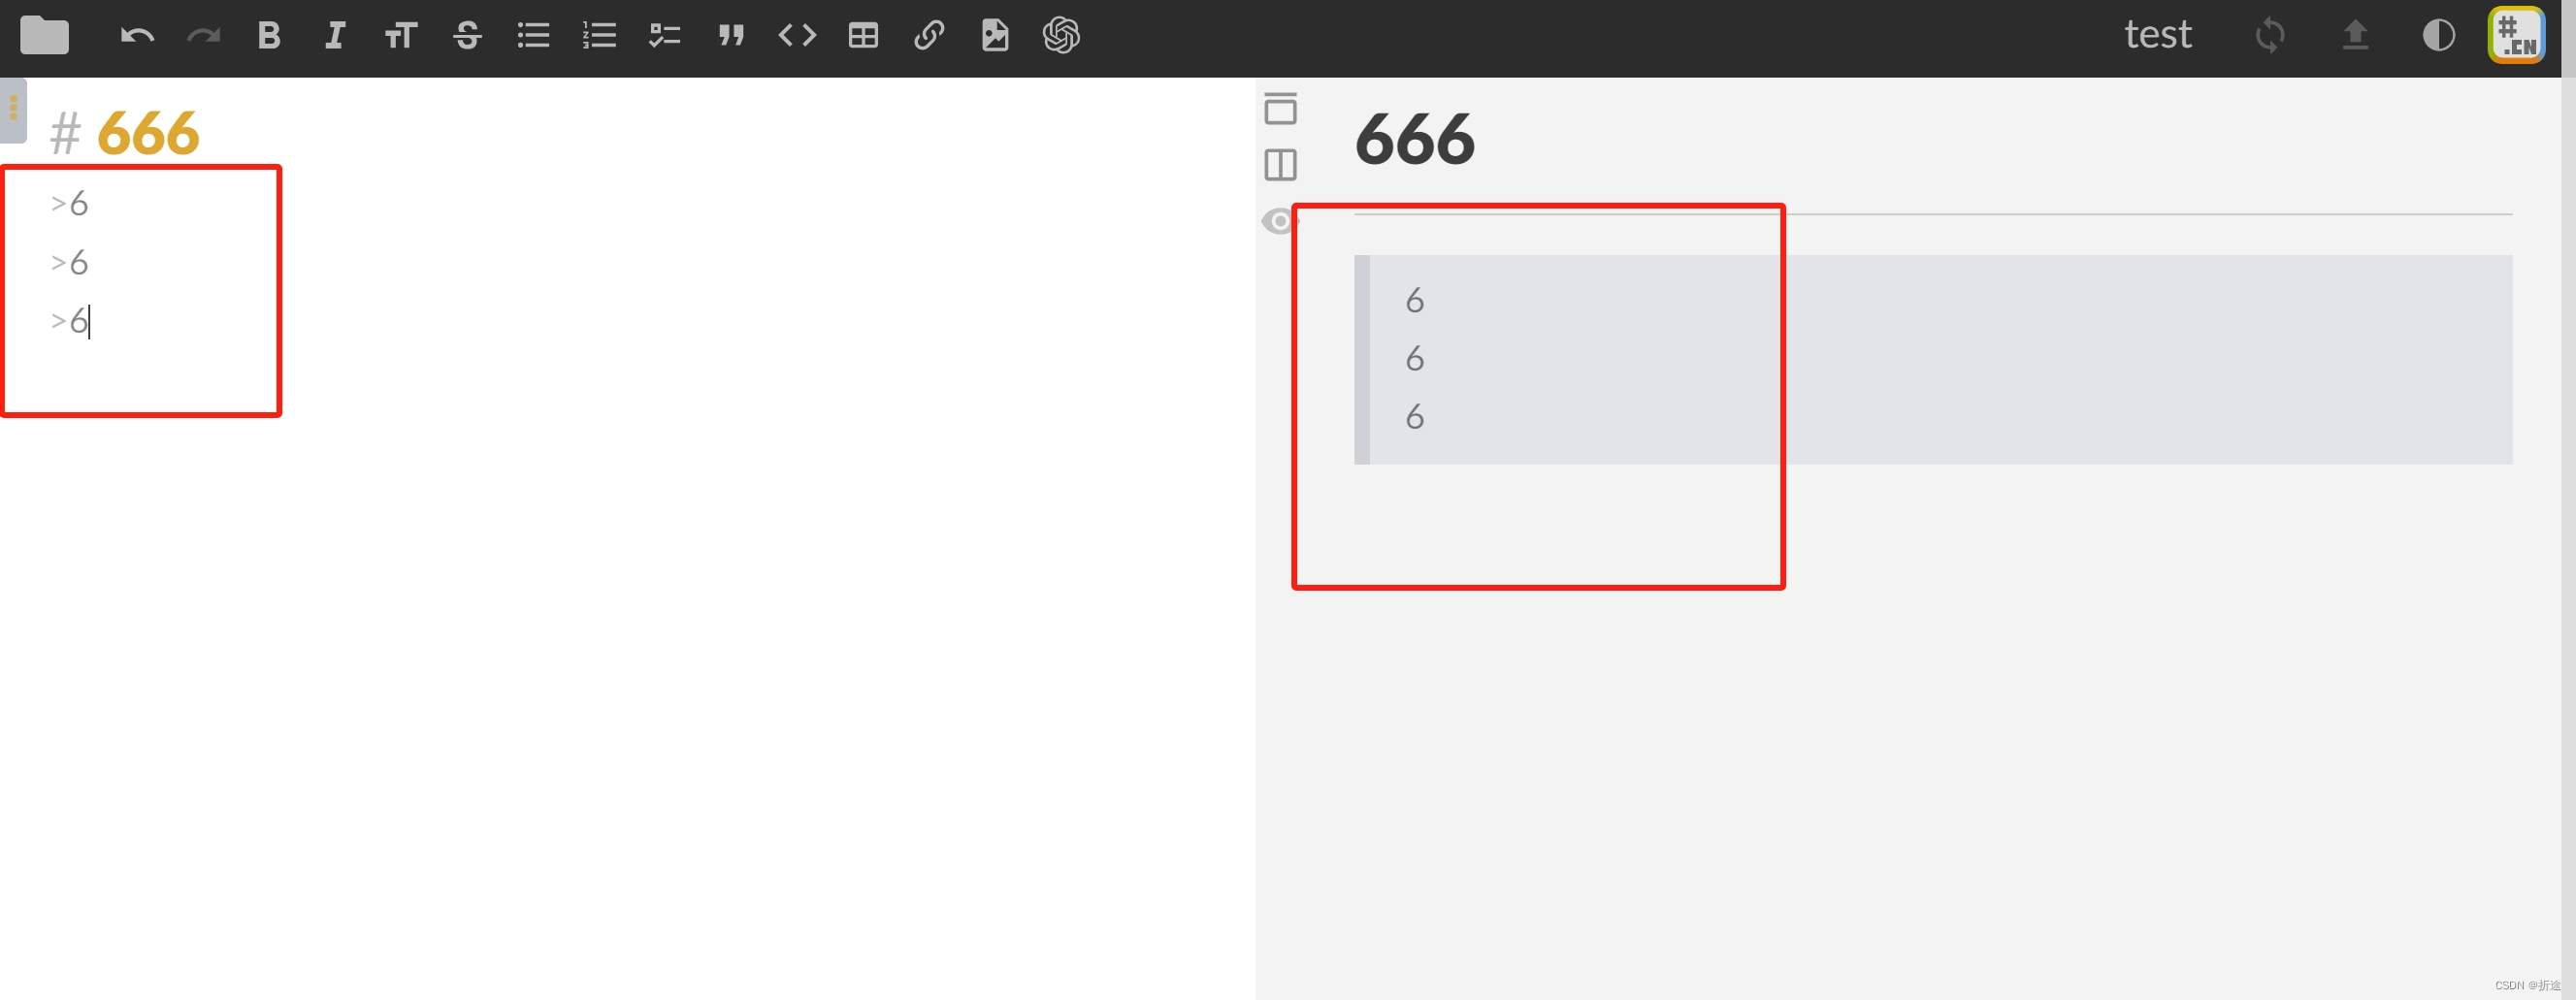This screenshot has height=1000, width=2576.
Task: Toggle the dark/light theme icon
Action: [x=2438, y=36]
